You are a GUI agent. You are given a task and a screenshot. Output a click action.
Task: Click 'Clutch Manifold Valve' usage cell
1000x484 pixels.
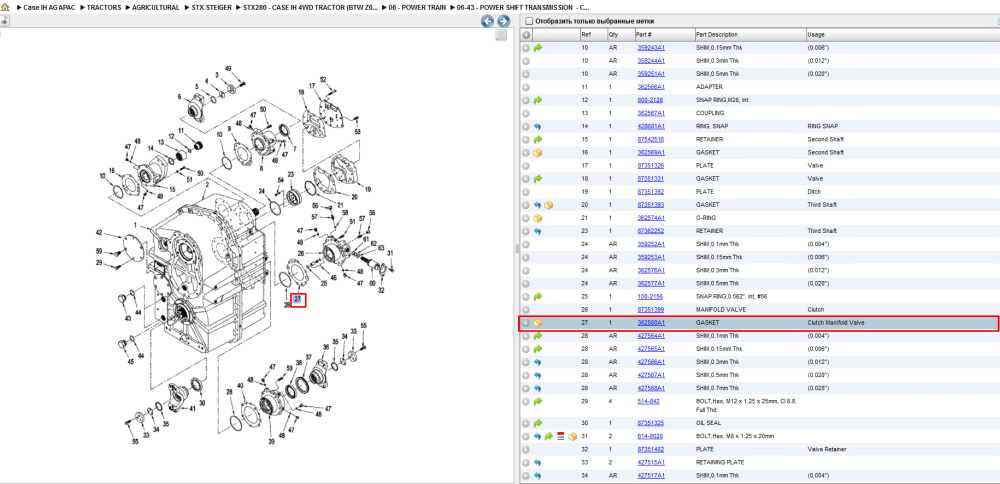[x=836, y=323]
